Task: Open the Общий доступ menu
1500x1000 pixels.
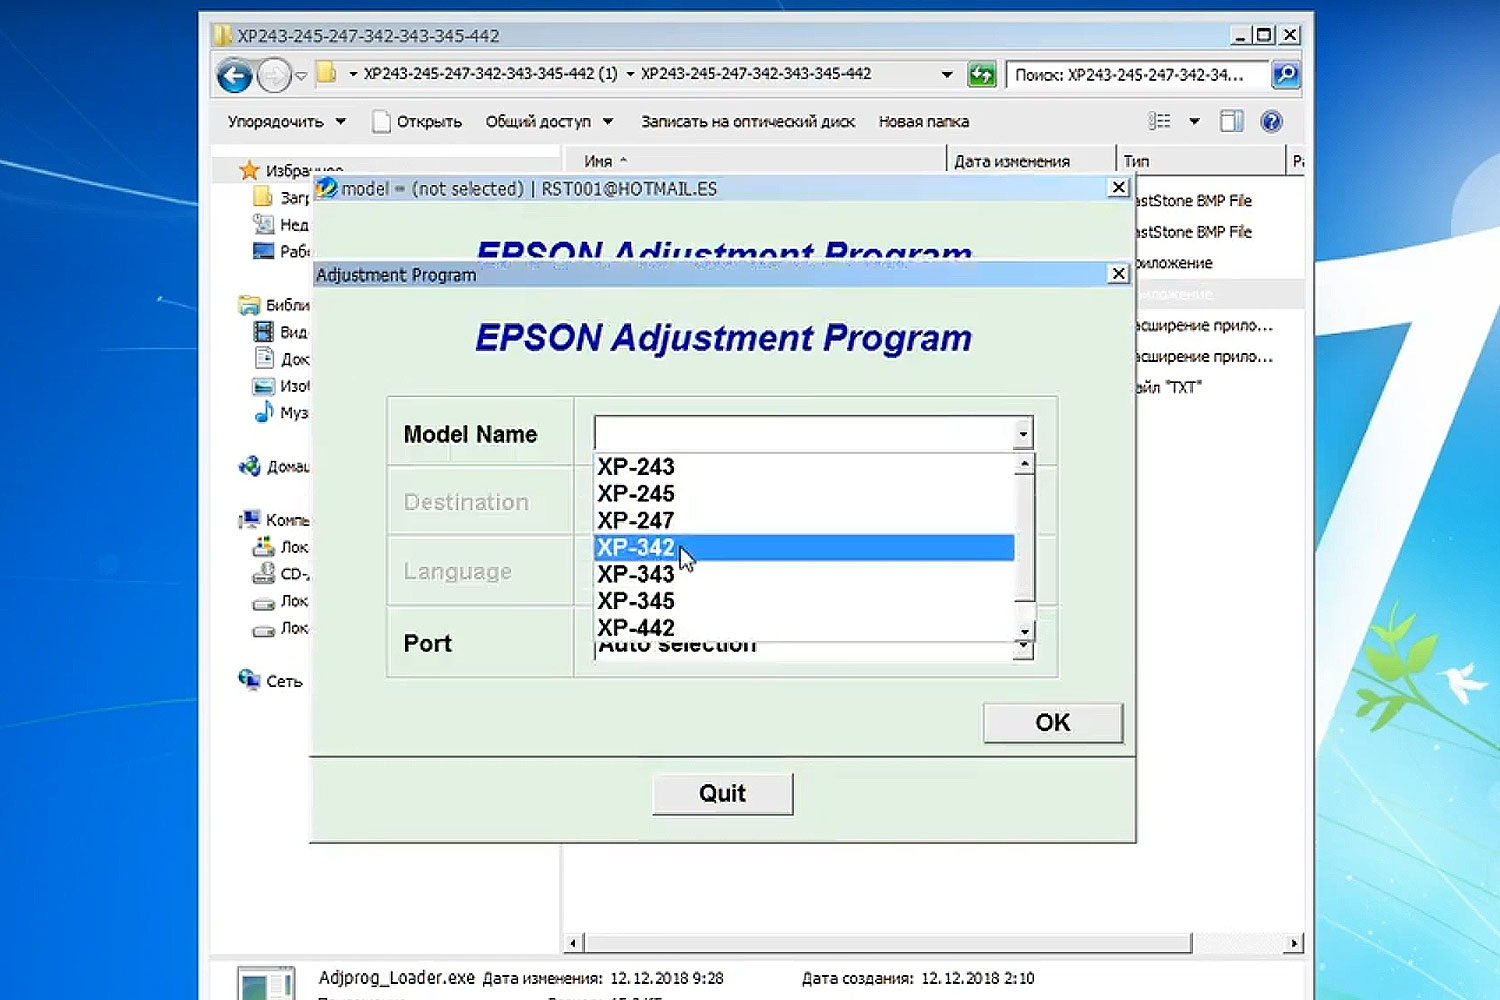Action: click(x=549, y=122)
